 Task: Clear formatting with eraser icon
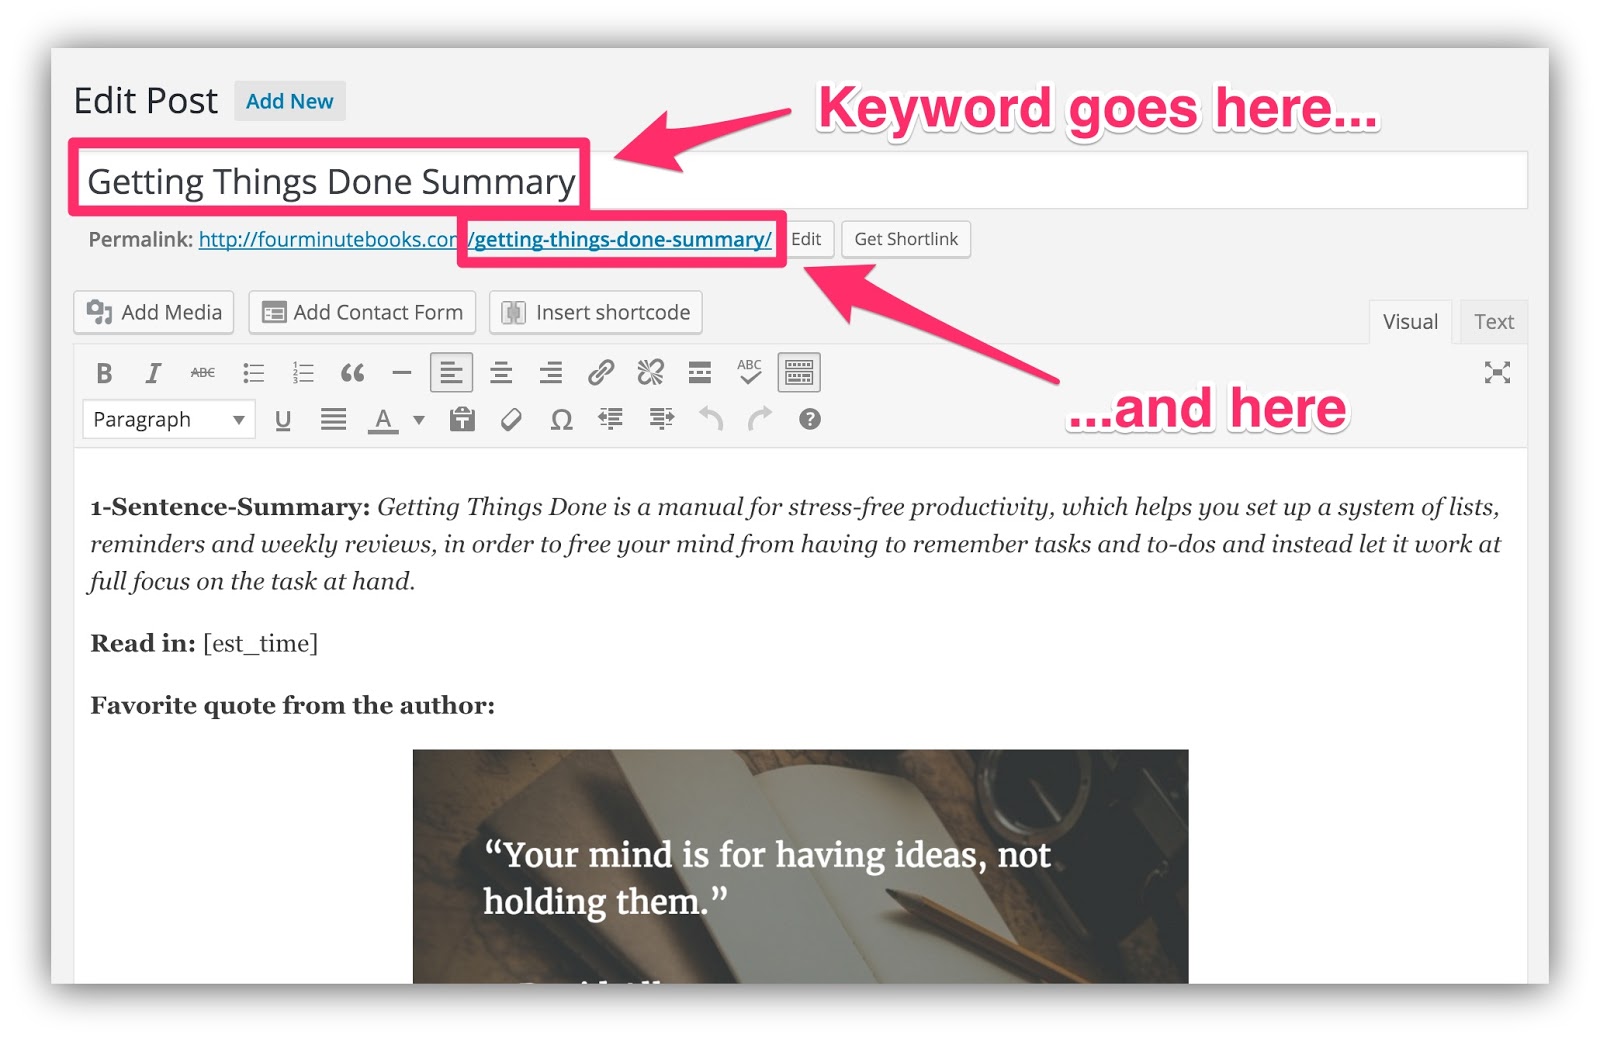click(511, 420)
